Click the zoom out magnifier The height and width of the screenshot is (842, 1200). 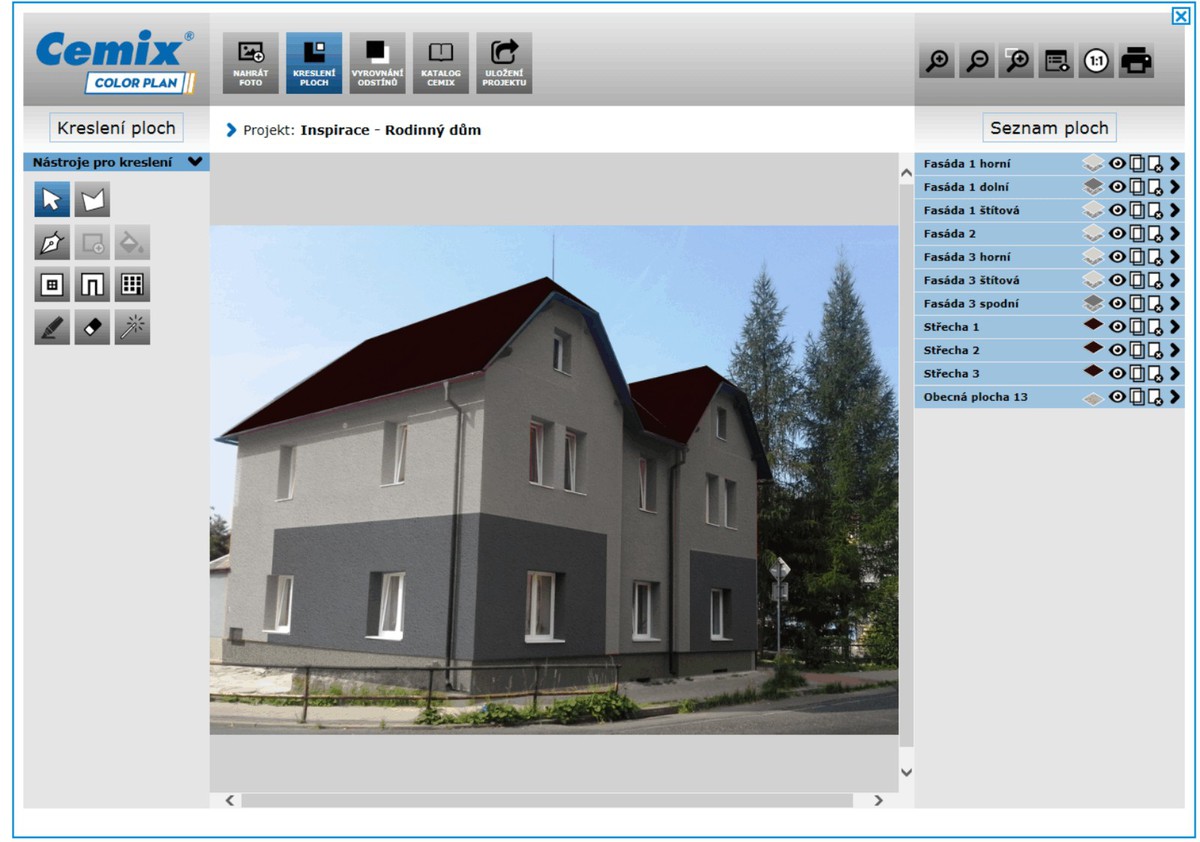click(x=977, y=61)
